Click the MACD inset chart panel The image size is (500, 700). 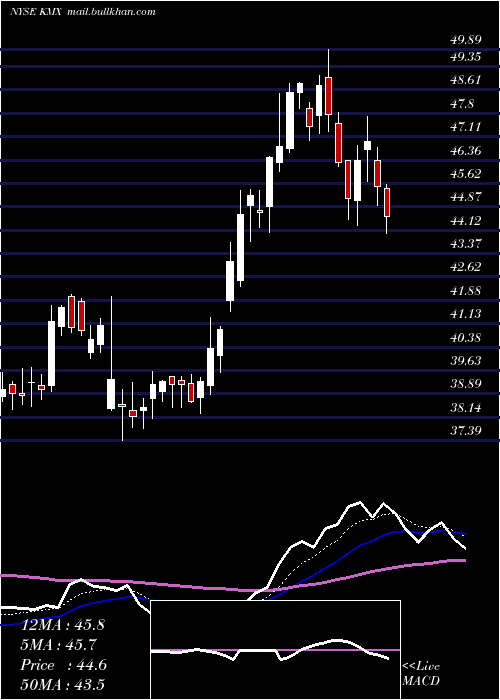coord(275,650)
